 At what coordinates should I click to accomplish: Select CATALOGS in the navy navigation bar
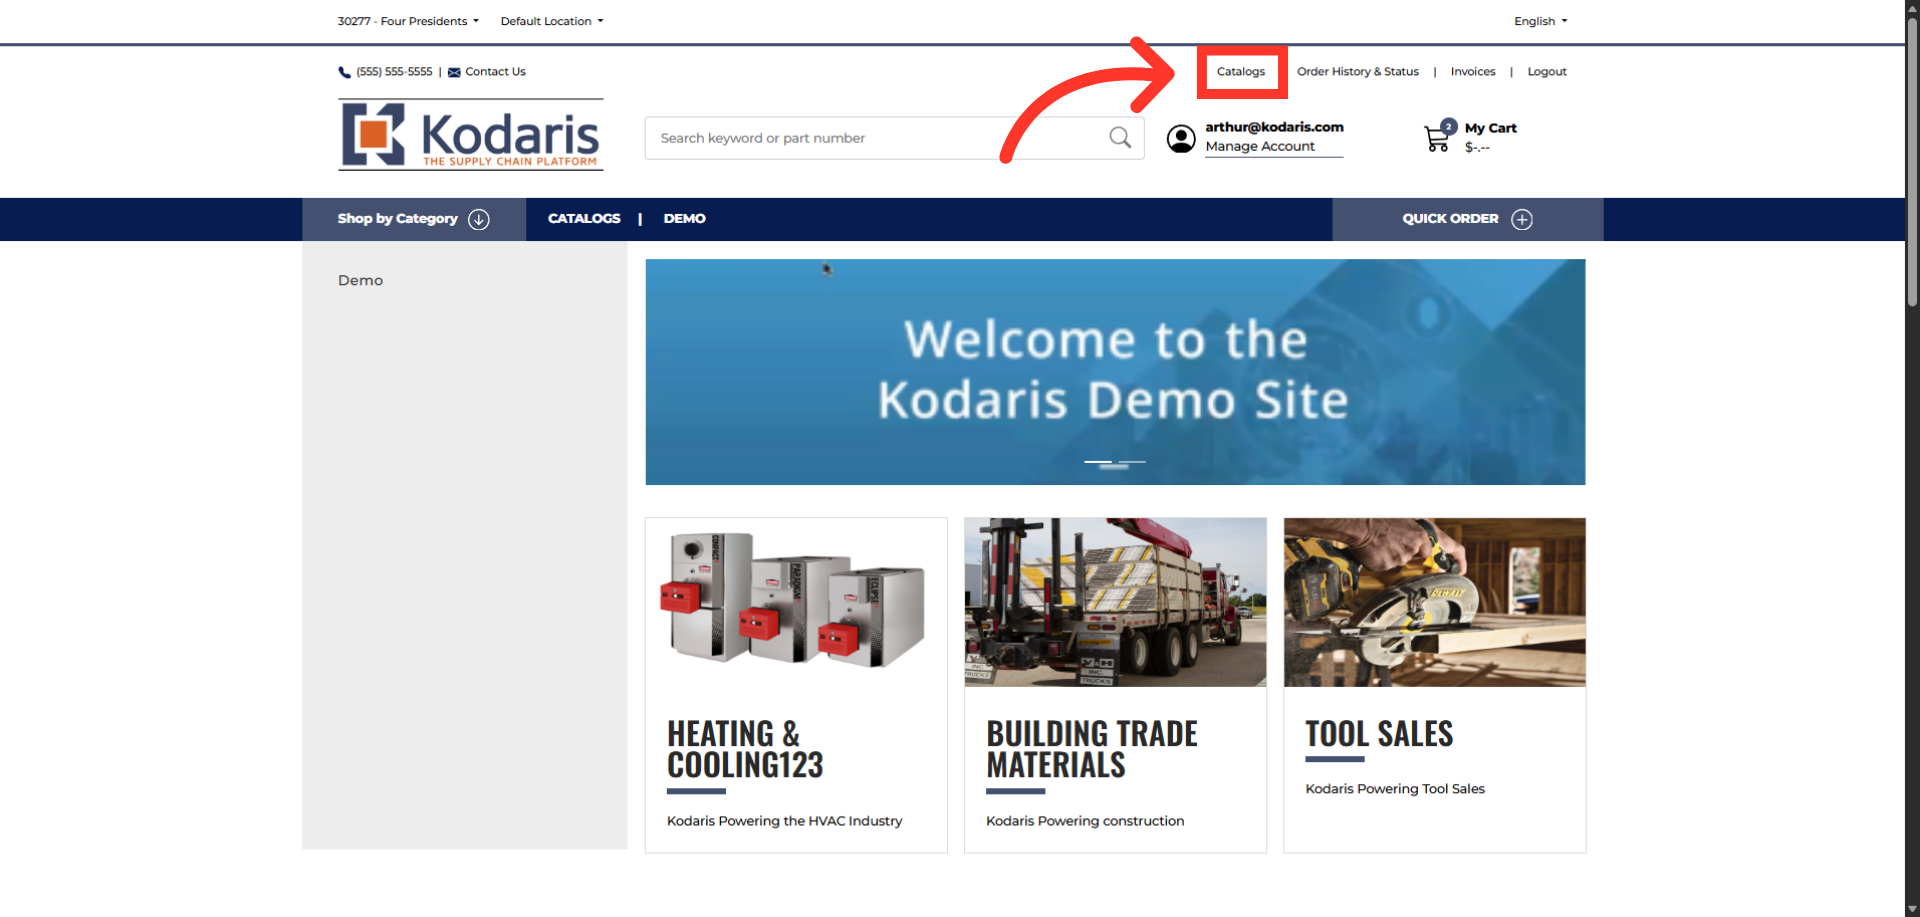pos(584,219)
